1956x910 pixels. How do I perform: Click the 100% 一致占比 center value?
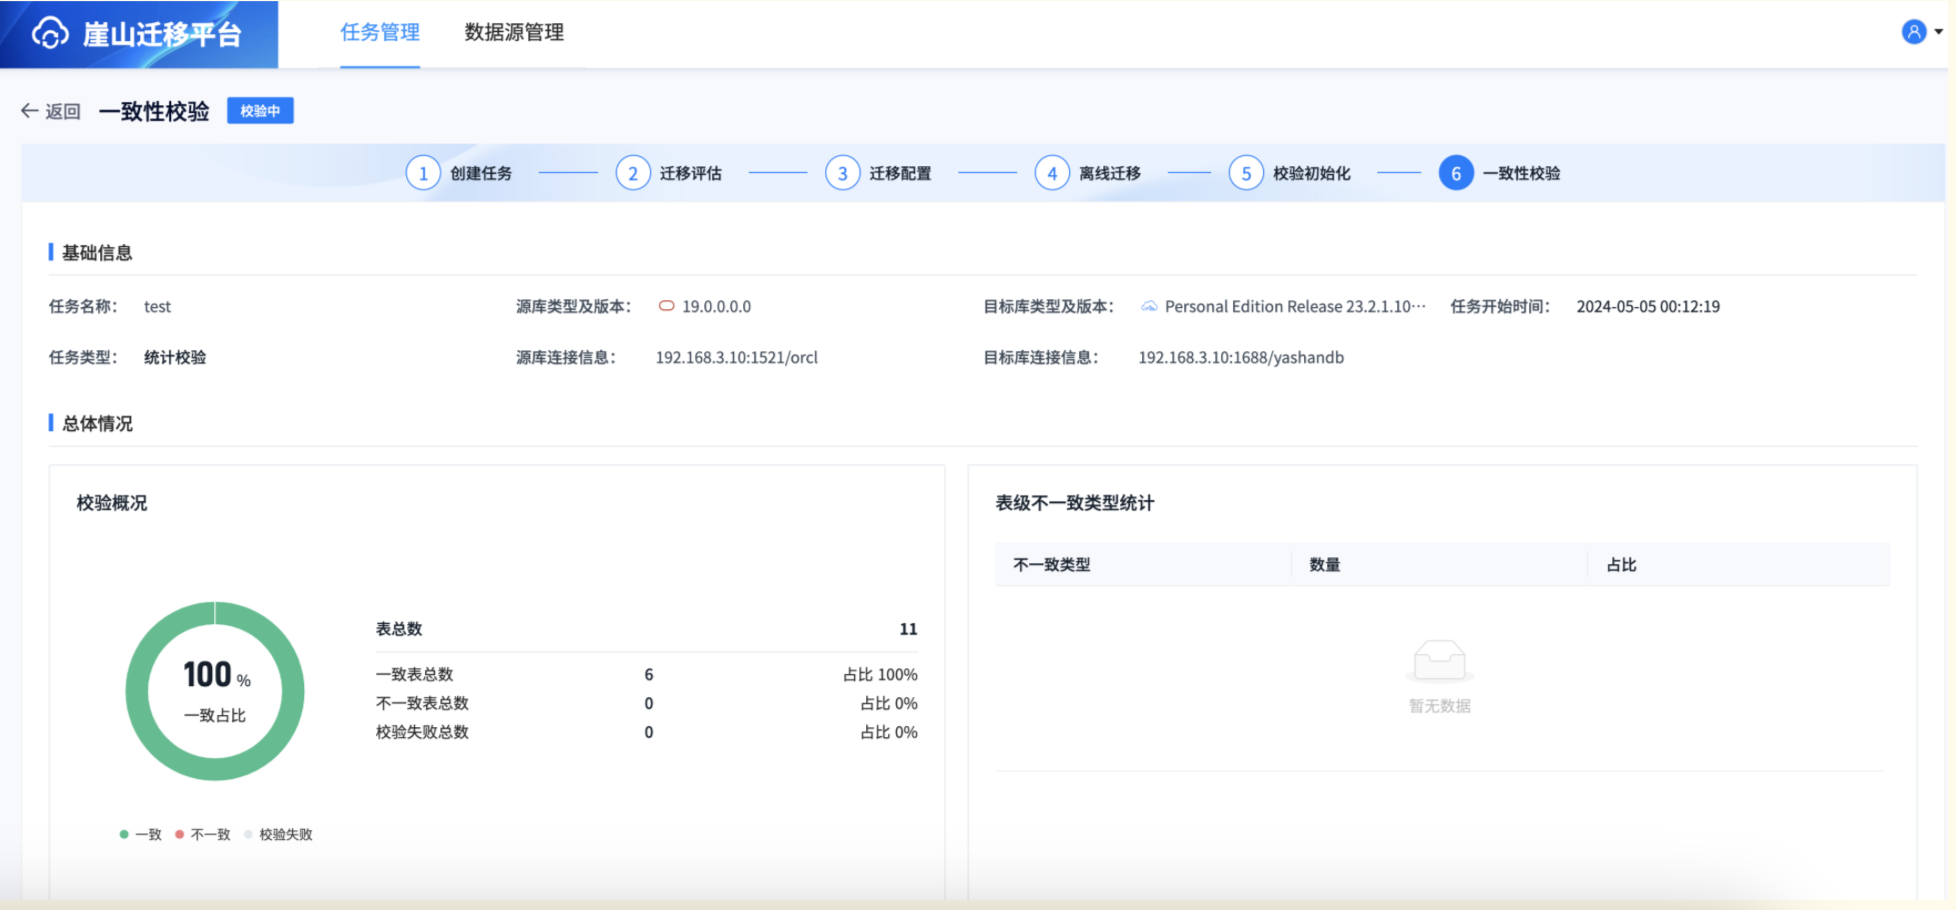pos(216,689)
